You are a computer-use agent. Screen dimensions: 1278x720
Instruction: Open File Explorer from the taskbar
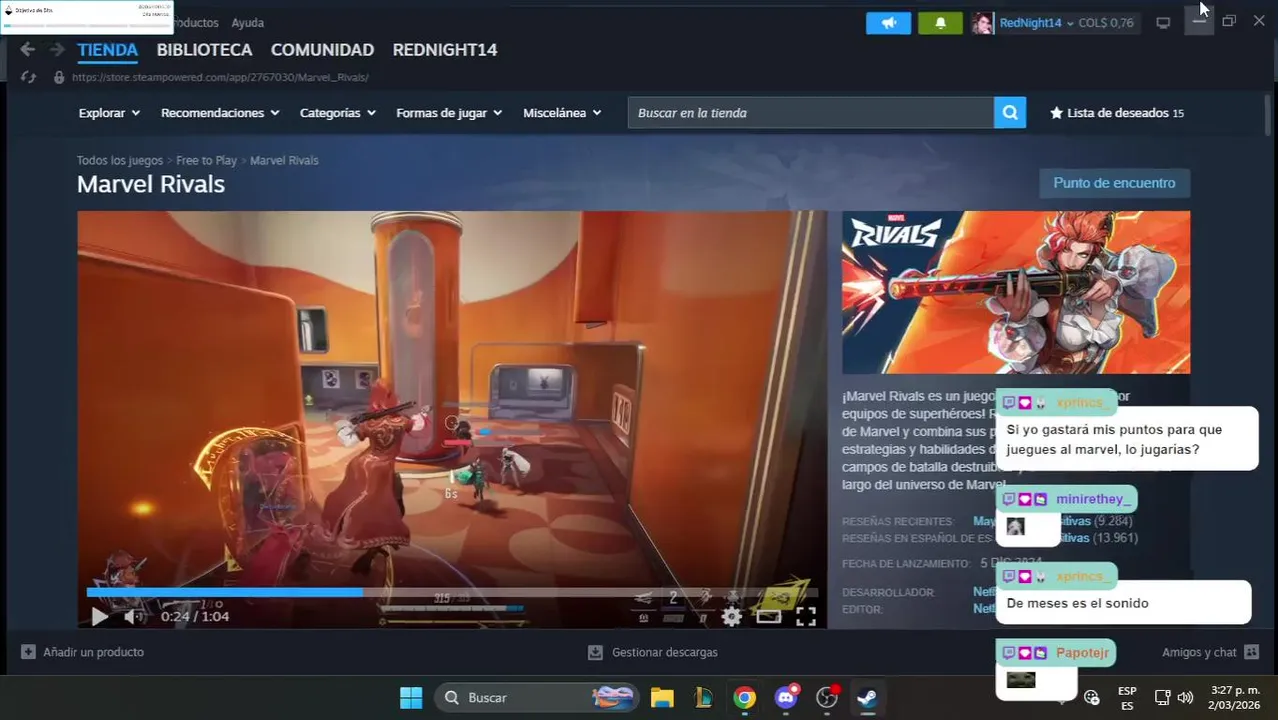pos(662,698)
